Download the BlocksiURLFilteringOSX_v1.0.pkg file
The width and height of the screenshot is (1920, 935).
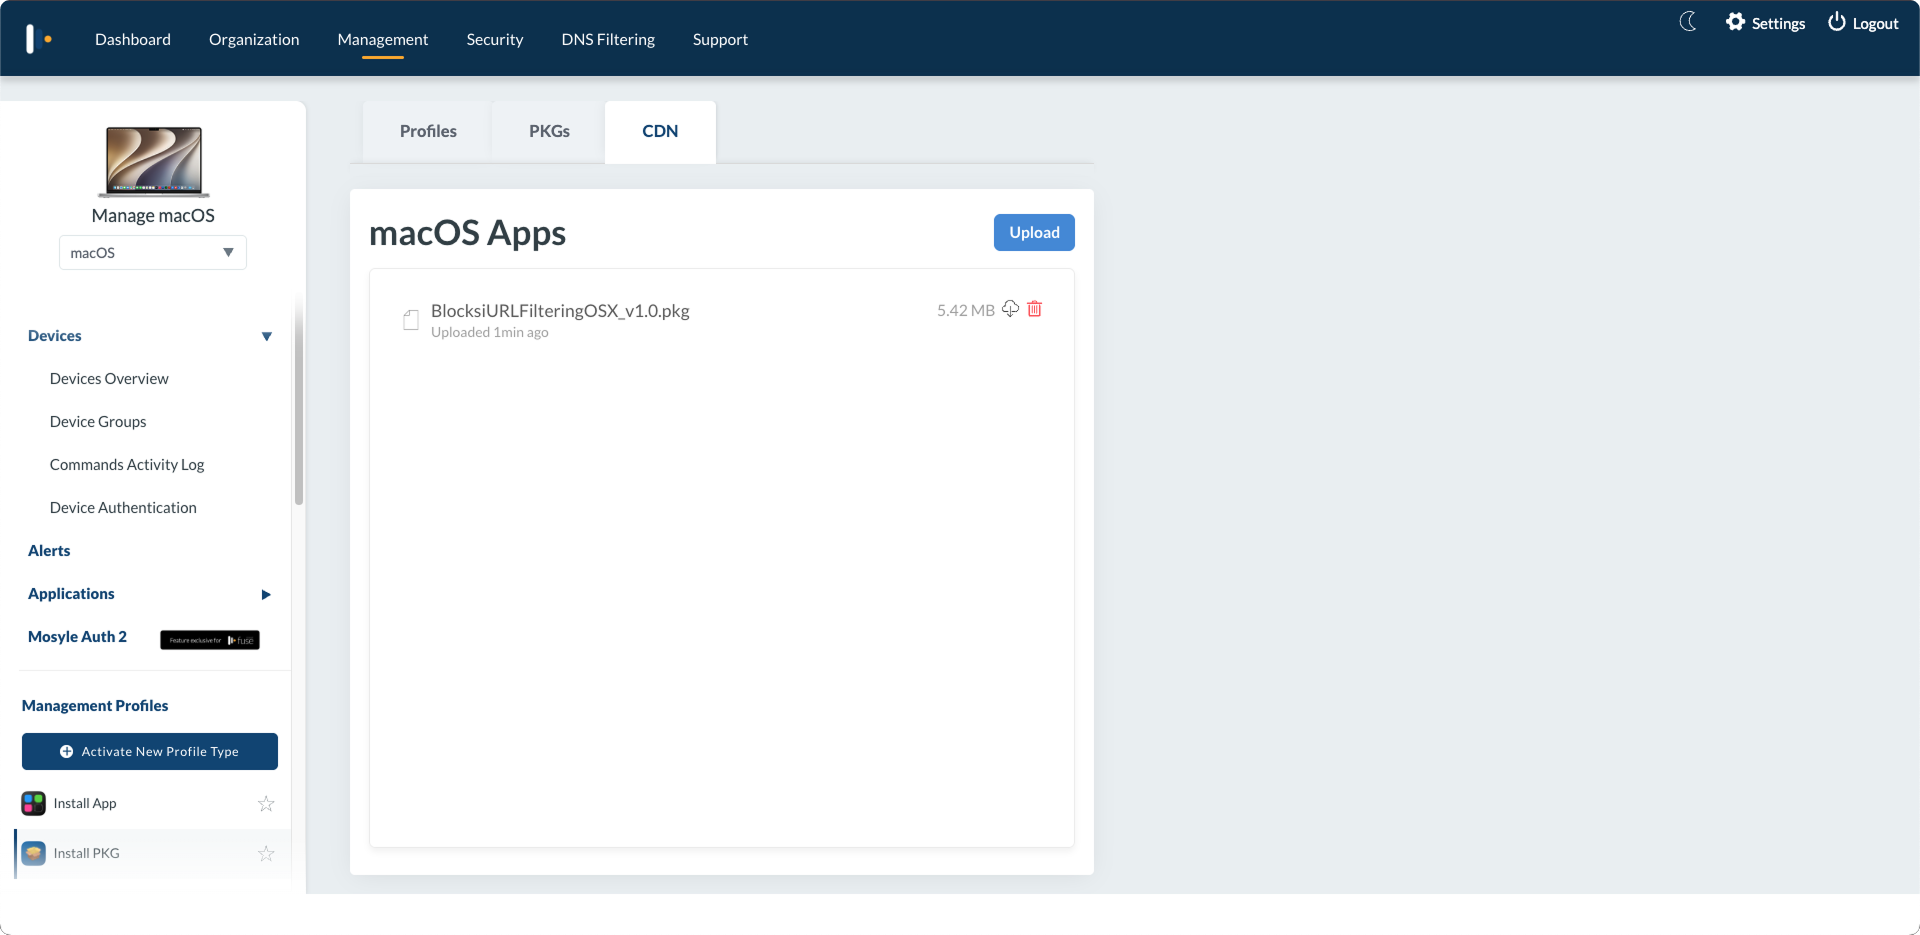coord(1011,309)
